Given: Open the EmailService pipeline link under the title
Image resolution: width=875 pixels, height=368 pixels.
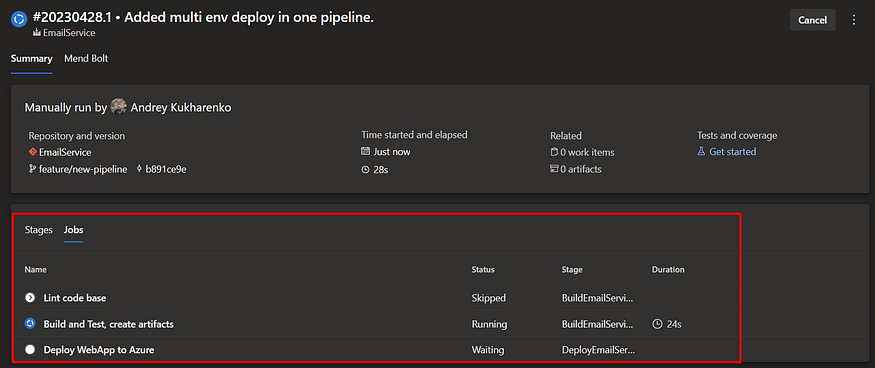Looking at the screenshot, I should (x=69, y=33).
